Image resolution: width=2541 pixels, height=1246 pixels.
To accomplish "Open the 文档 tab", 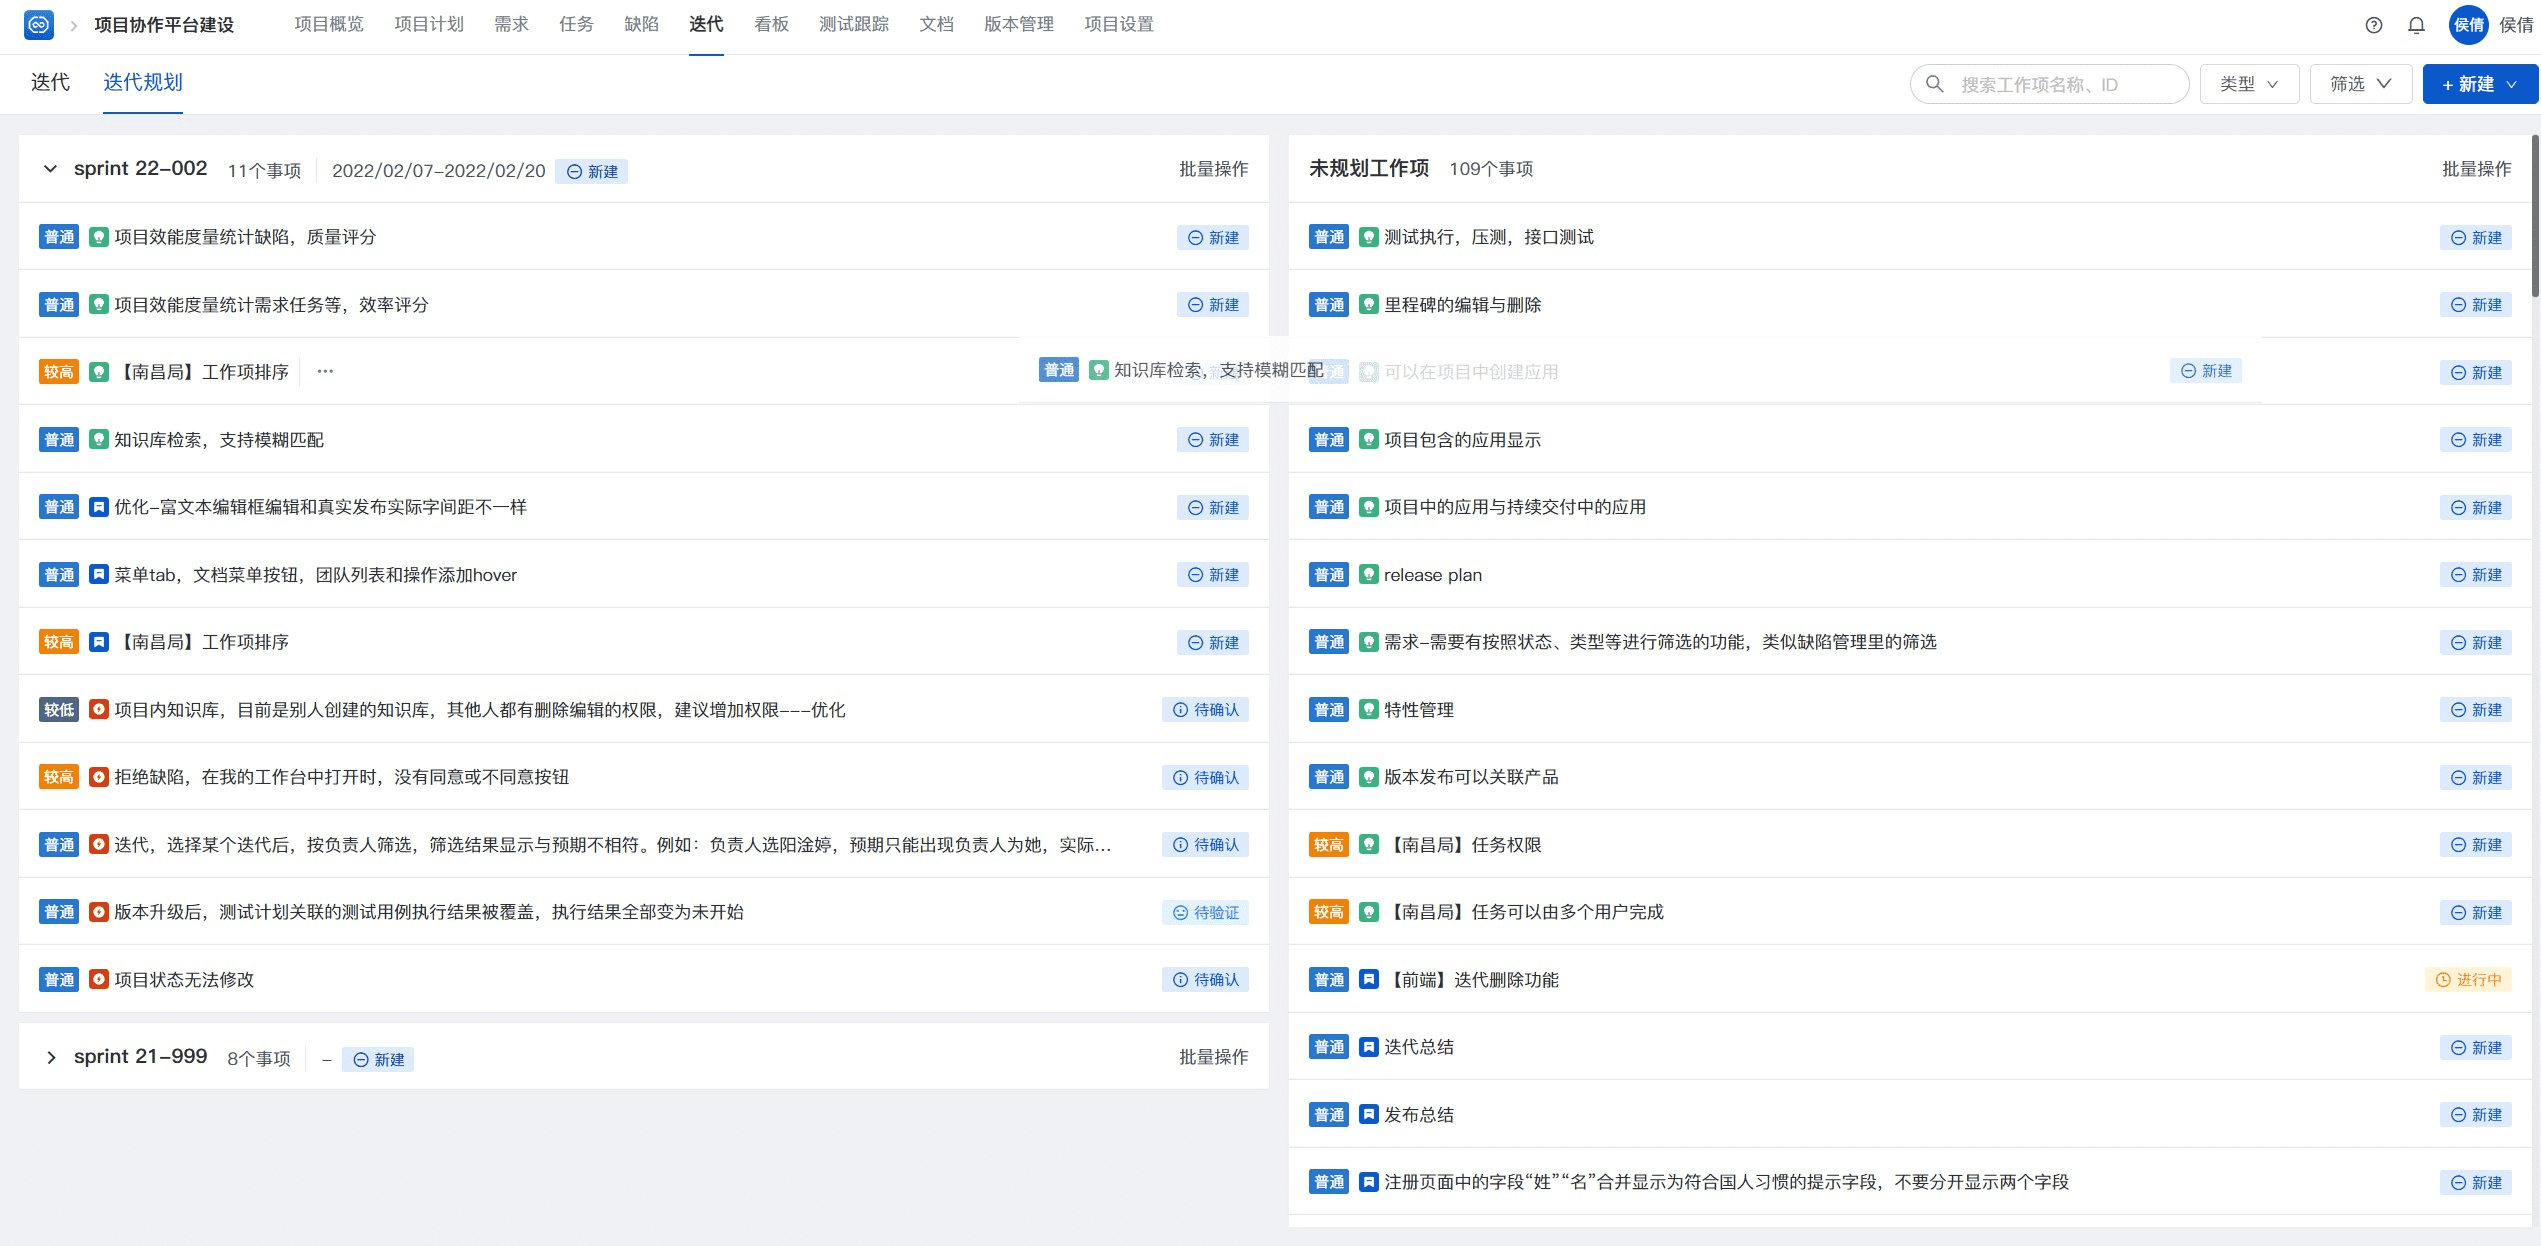I will (x=936, y=24).
